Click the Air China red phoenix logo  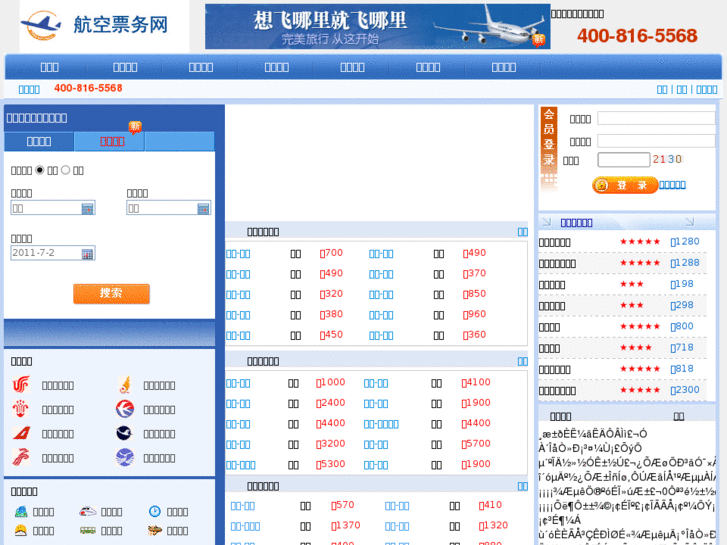(21, 385)
